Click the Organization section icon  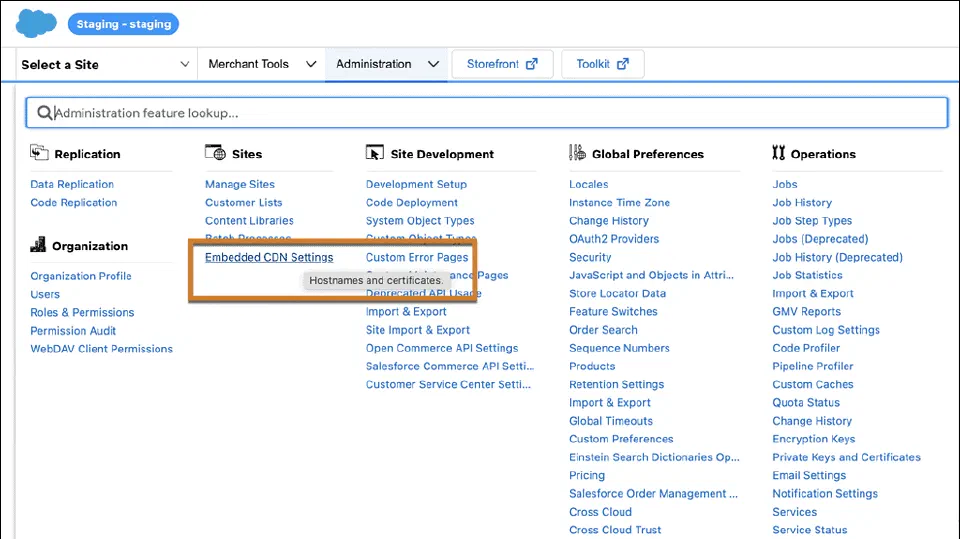(38, 245)
